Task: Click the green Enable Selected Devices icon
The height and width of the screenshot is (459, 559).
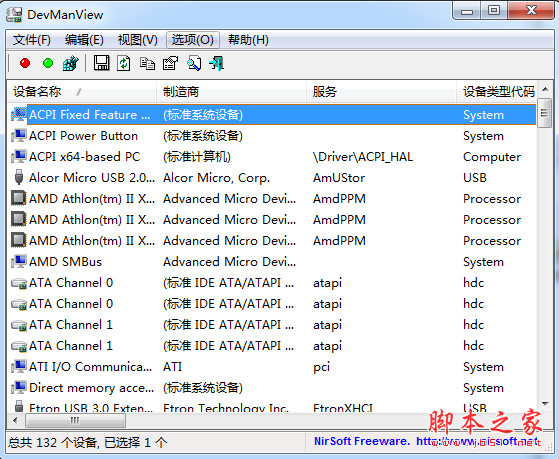Action: click(x=48, y=63)
